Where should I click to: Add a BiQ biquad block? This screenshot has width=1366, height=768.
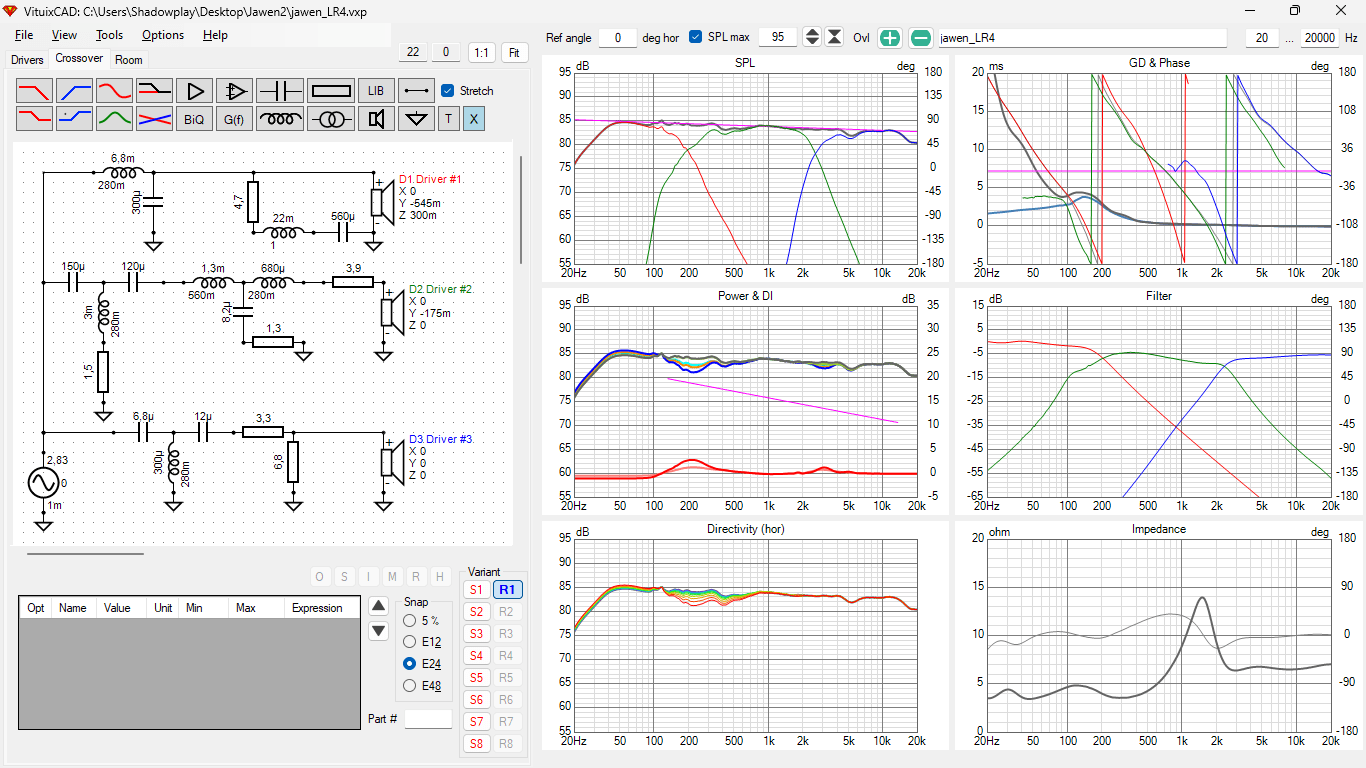pyautogui.click(x=194, y=119)
